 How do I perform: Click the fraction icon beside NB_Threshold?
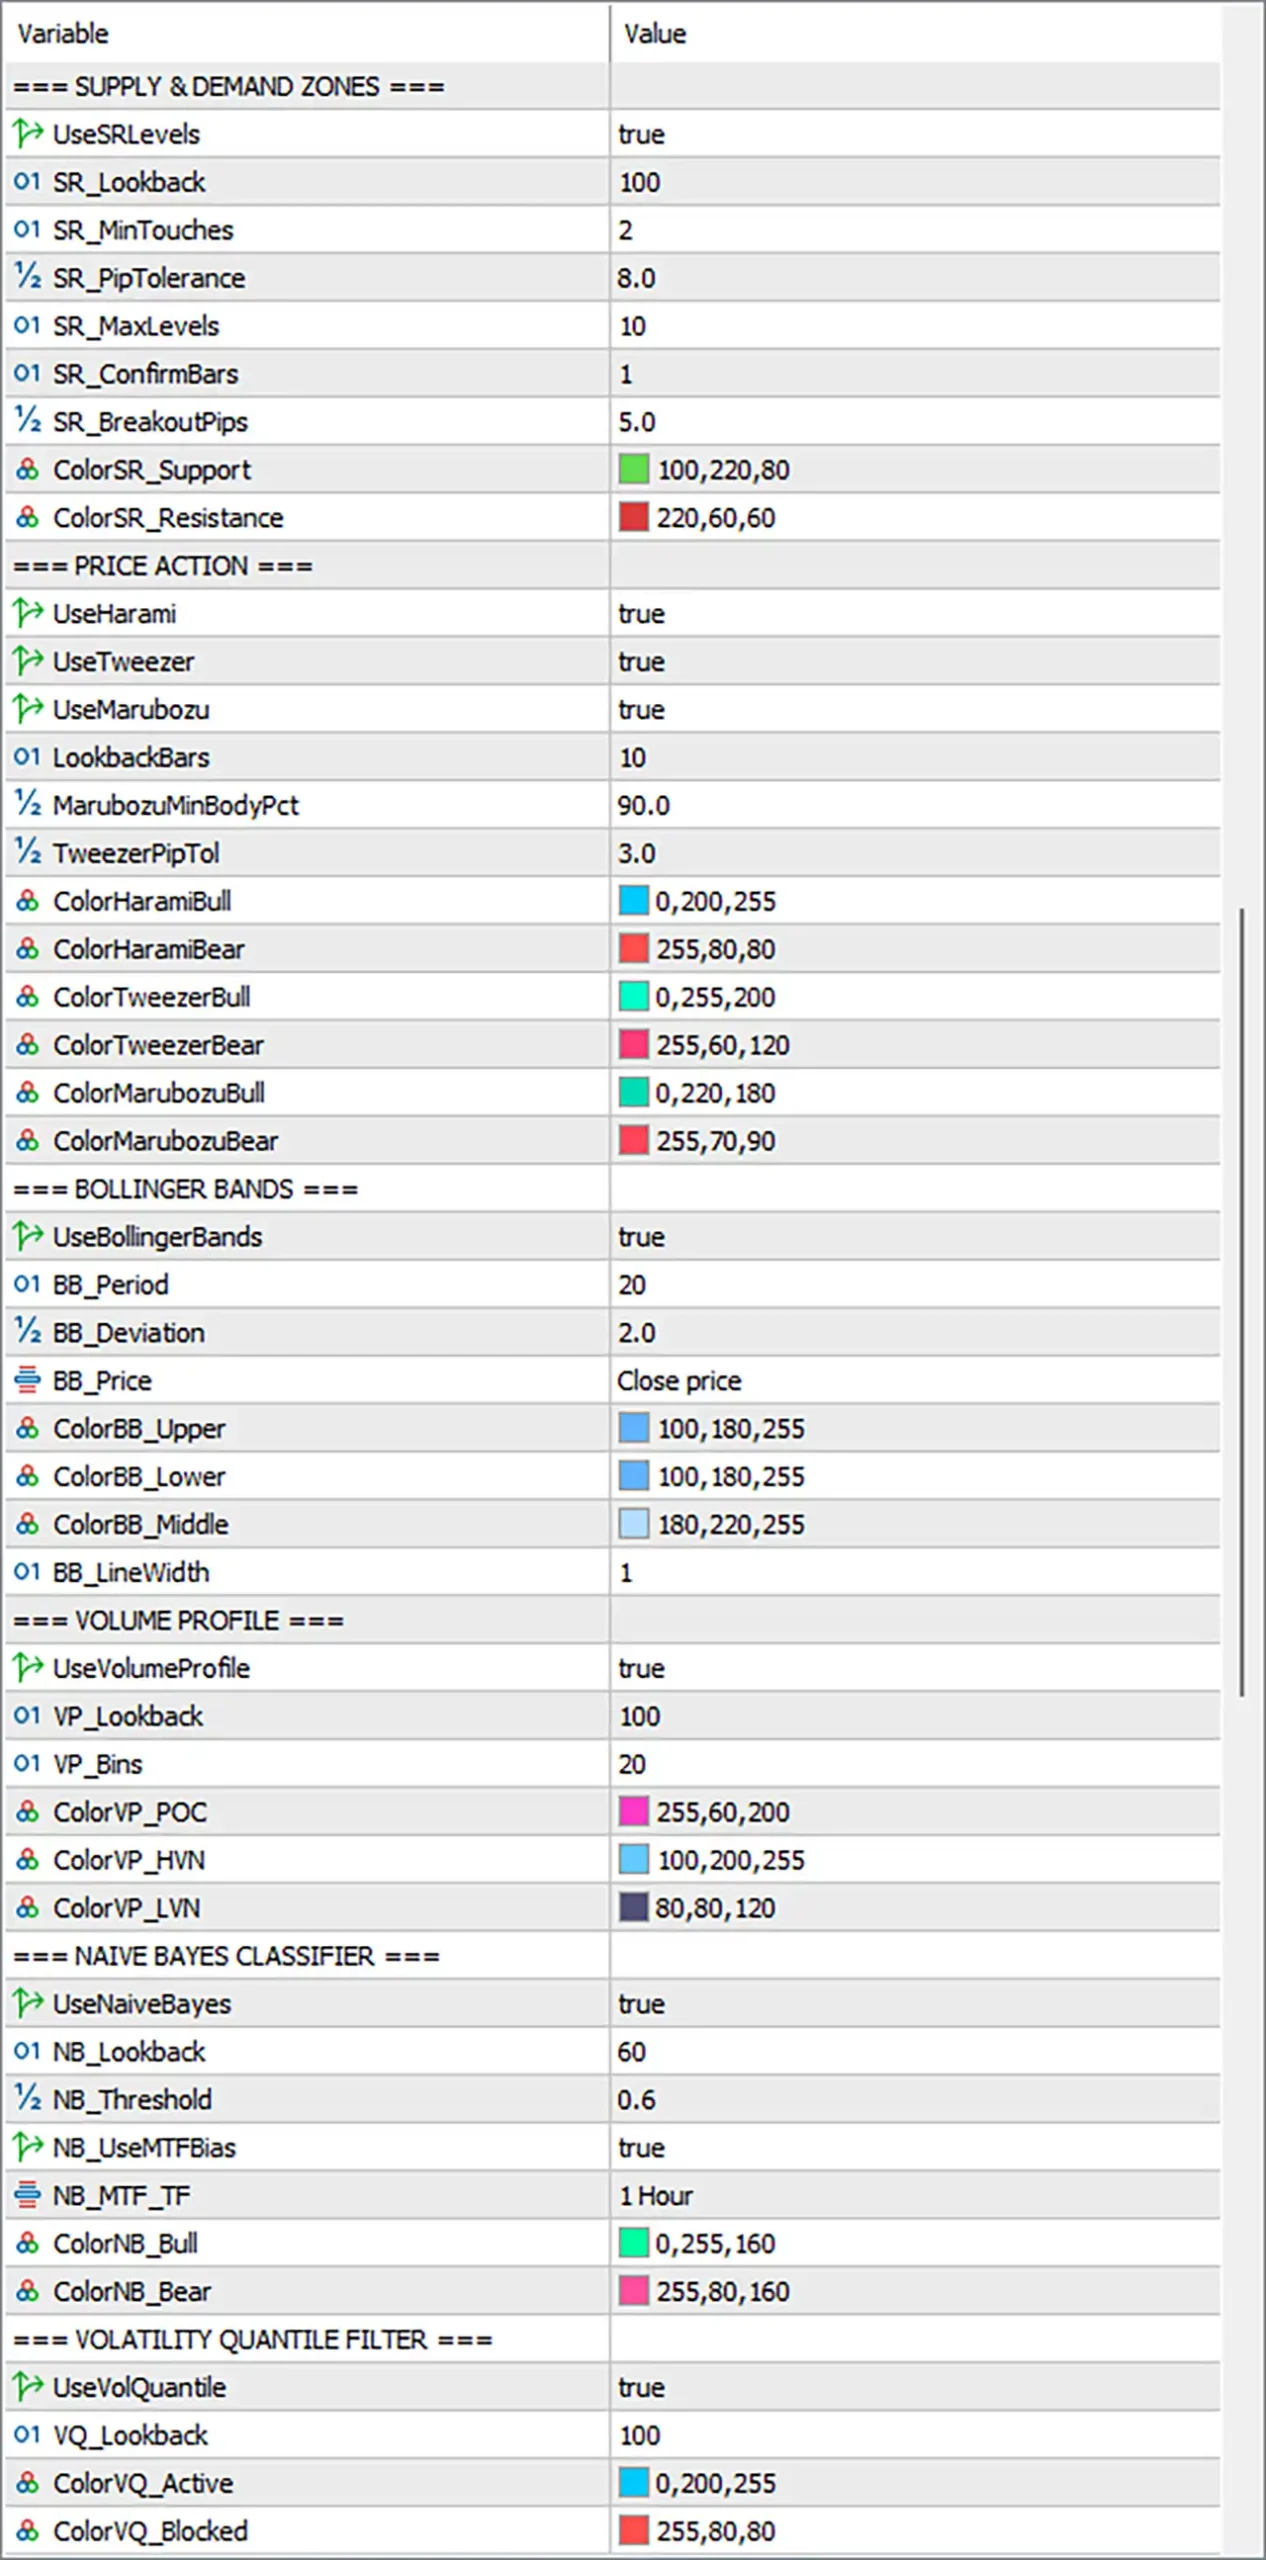pyautogui.click(x=27, y=2098)
